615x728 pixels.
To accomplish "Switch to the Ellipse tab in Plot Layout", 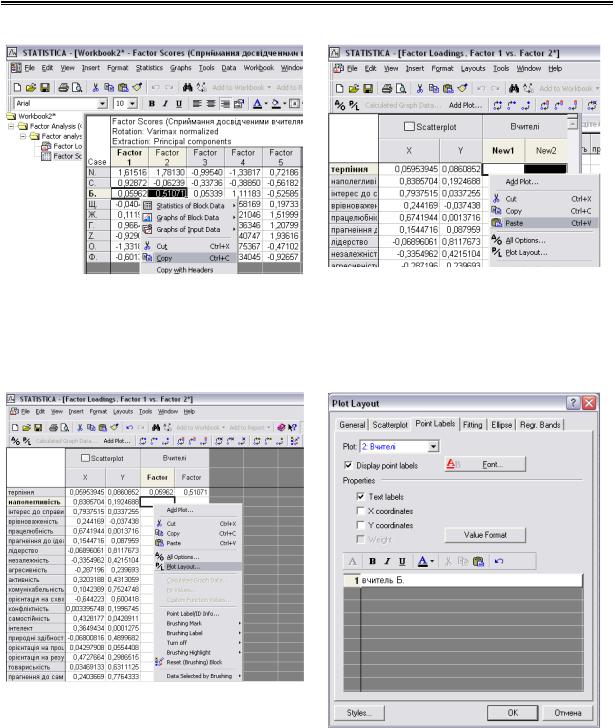I will [501, 425].
